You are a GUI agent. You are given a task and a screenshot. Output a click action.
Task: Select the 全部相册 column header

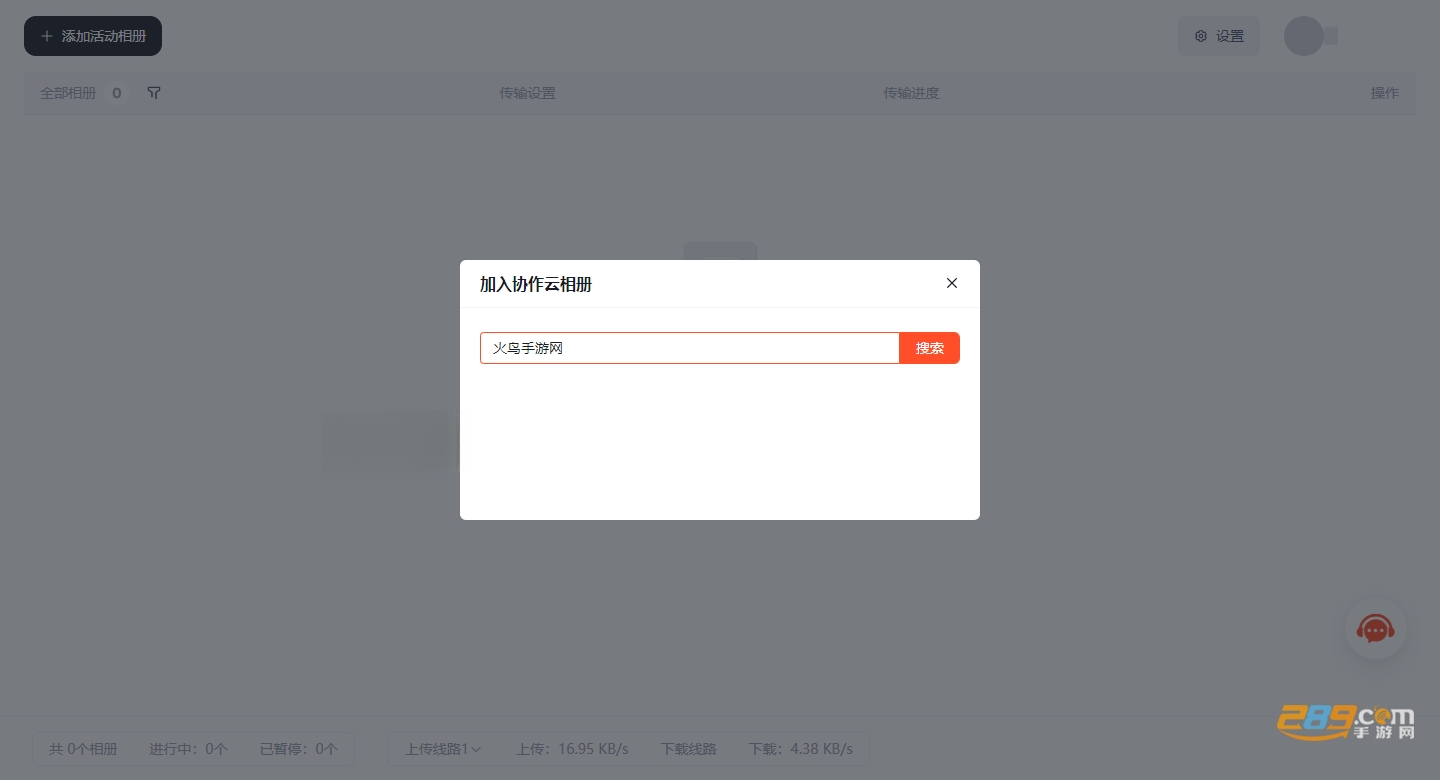pyautogui.click(x=68, y=93)
